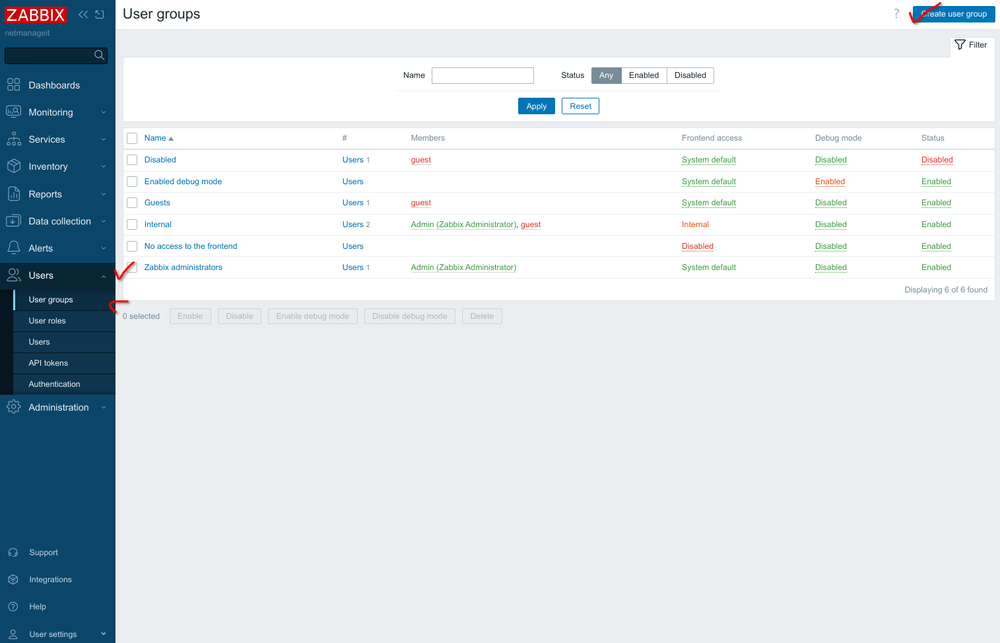Check the box beside Internal group
The width and height of the screenshot is (1000, 643).
click(x=132, y=225)
